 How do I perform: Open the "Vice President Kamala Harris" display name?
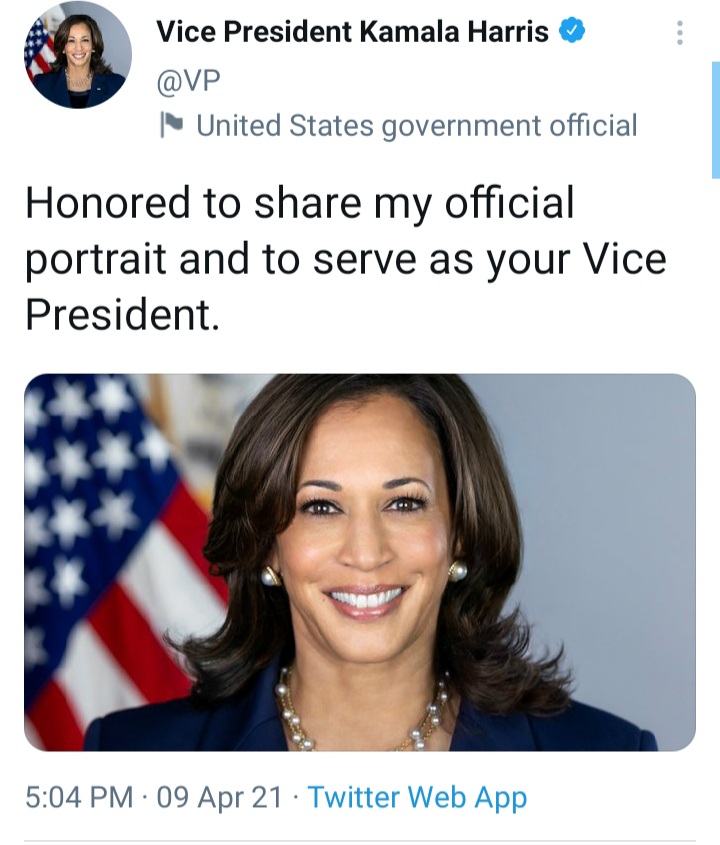click(352, 32)
